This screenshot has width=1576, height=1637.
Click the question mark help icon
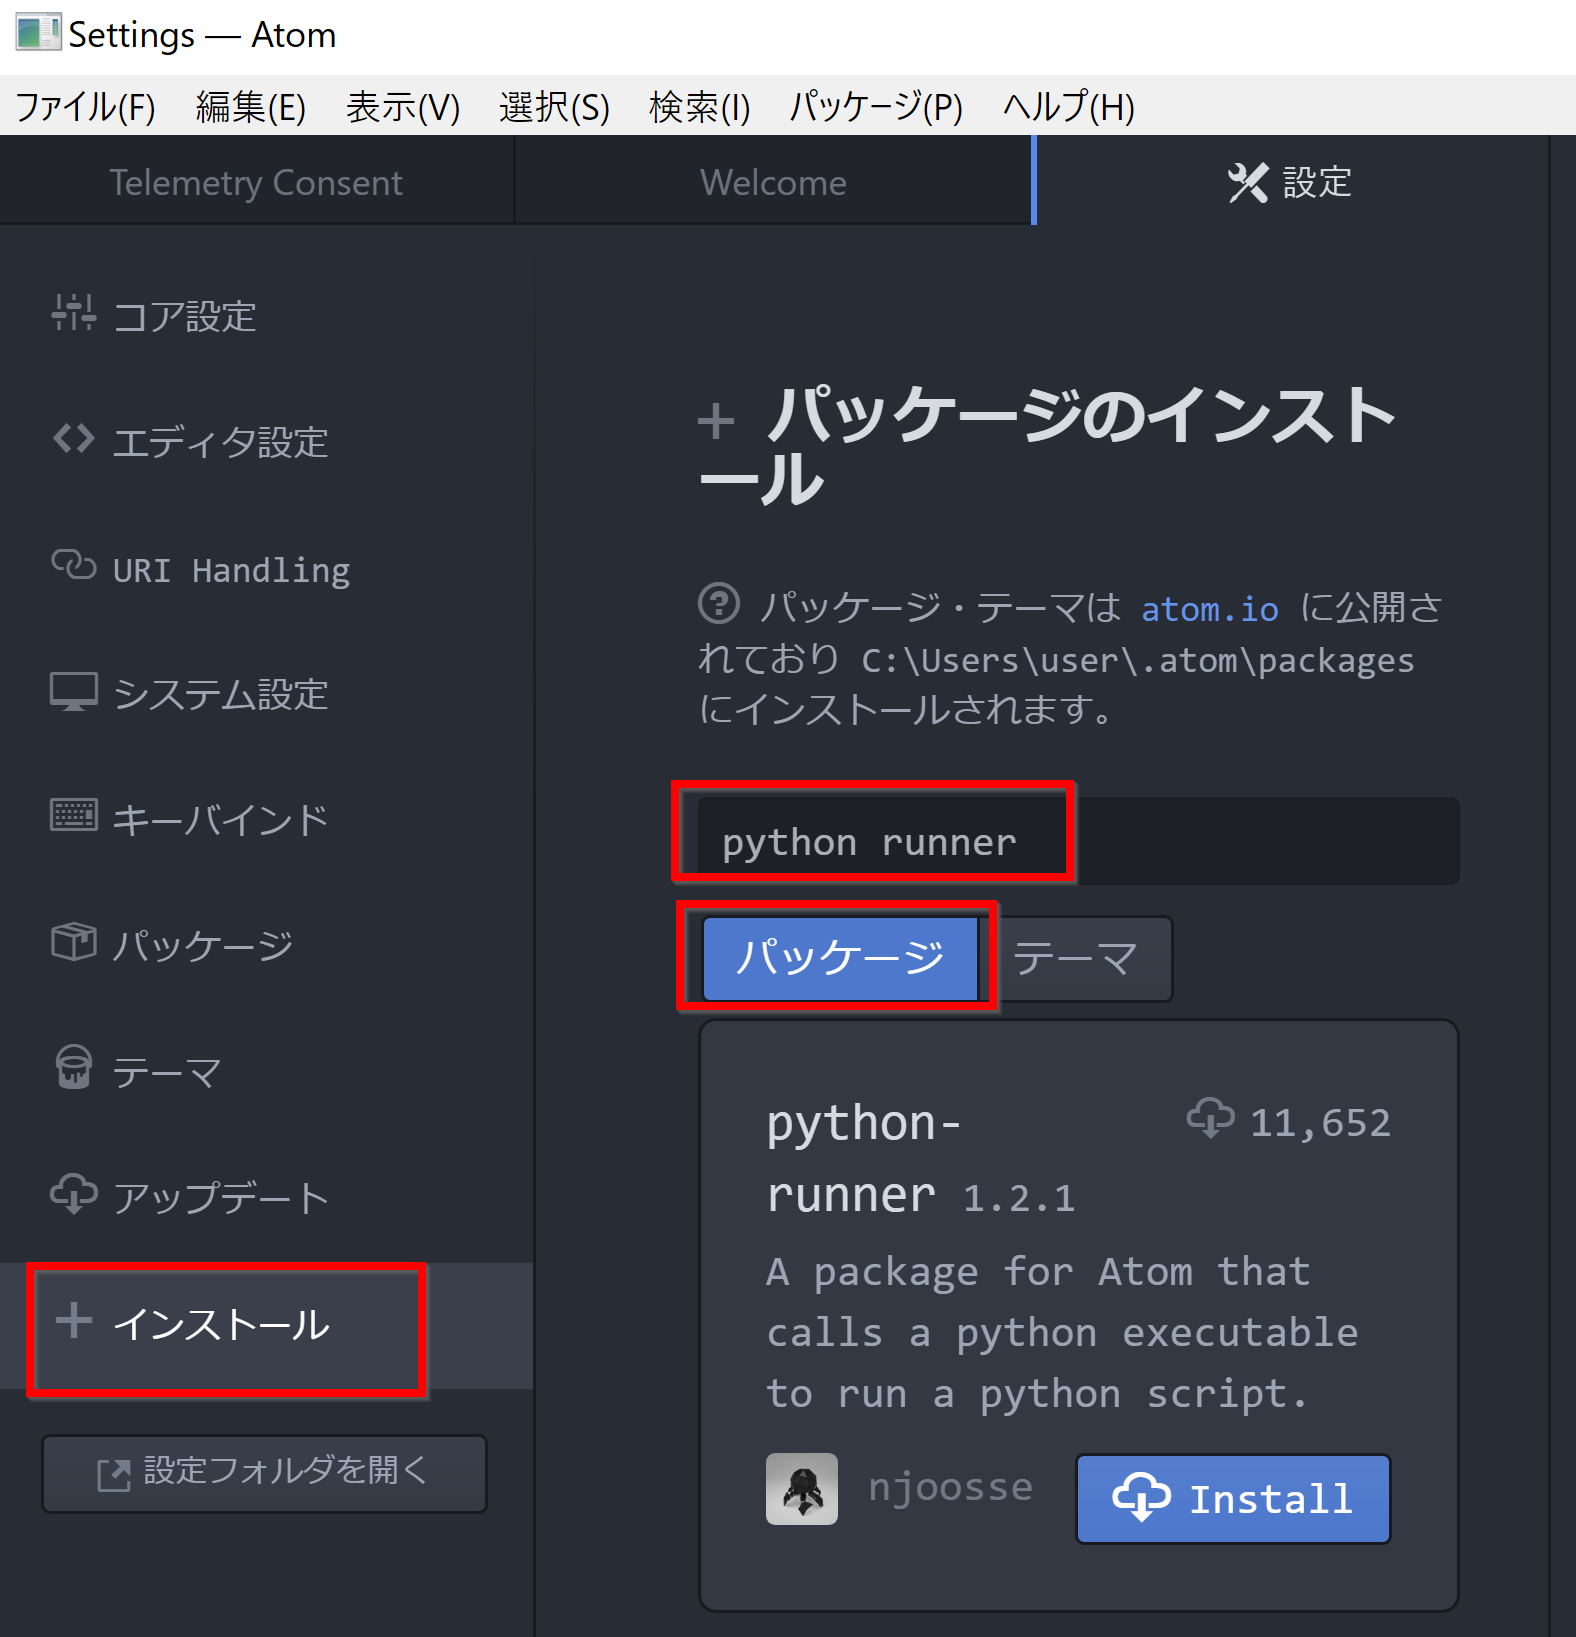pyautogui.click(x=719, y=604)
